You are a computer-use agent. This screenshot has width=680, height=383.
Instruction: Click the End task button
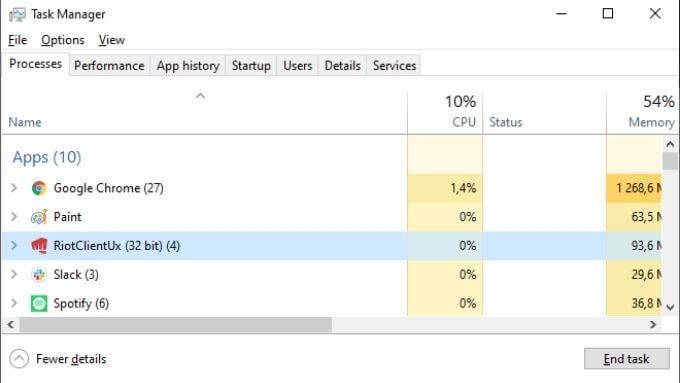pos(627,359)
